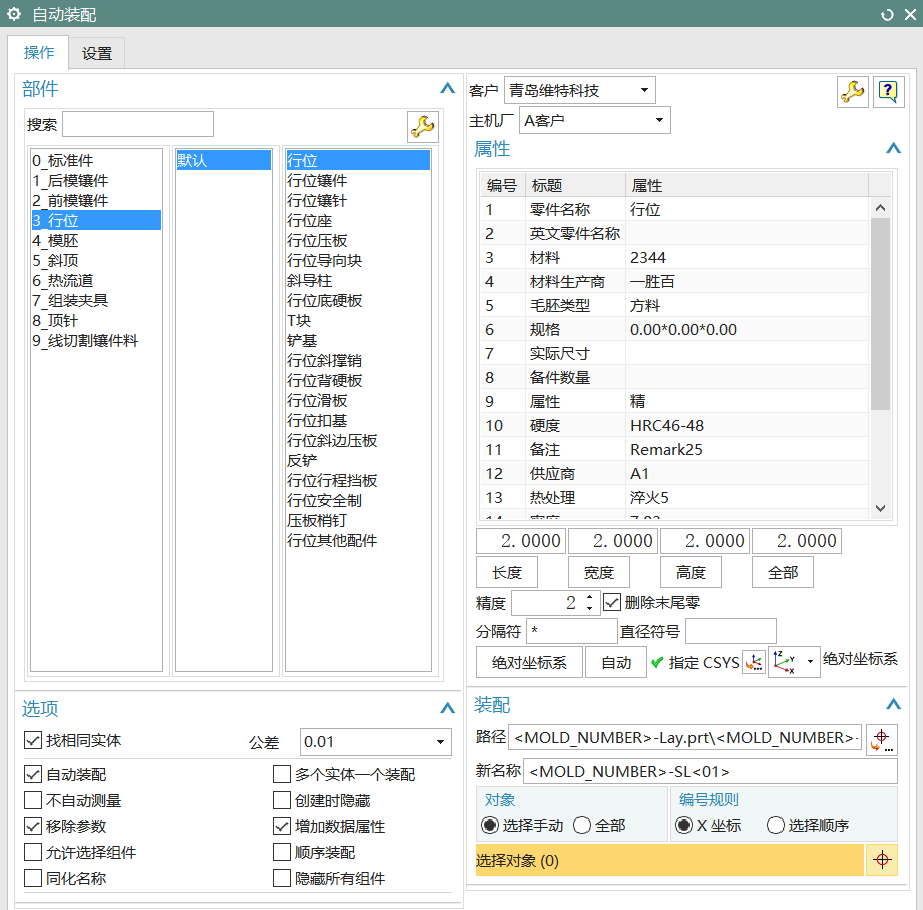The width and height of the screenshot is (923, 910).
Task: Click the attribute table scroll up arrow
Action: click(880, 207)
